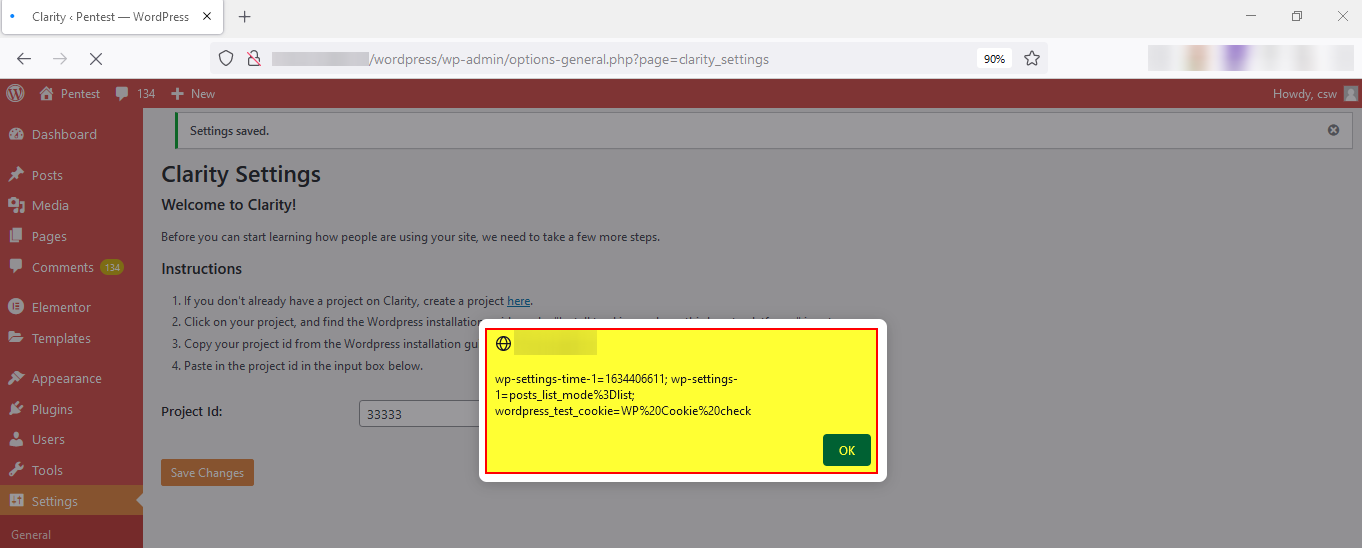The height and width of the screenshot is (548, 1362).
Task: Click the WordPress logo icon
Action: 15,93
